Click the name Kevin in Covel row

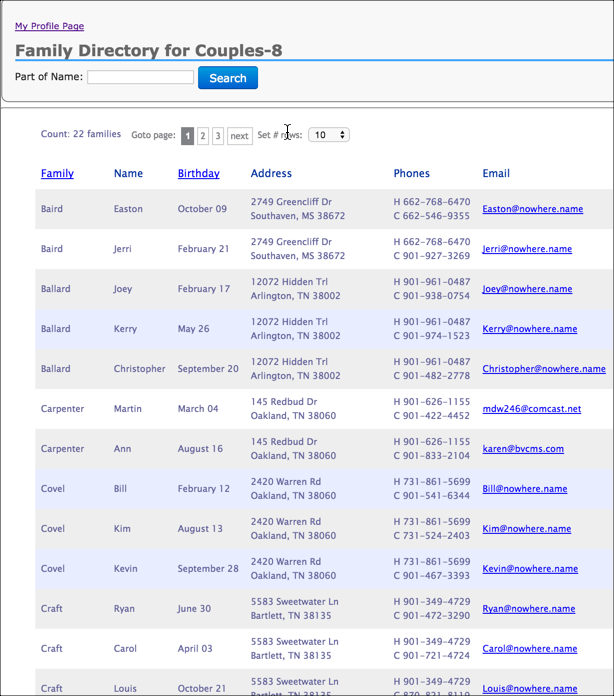126,568
